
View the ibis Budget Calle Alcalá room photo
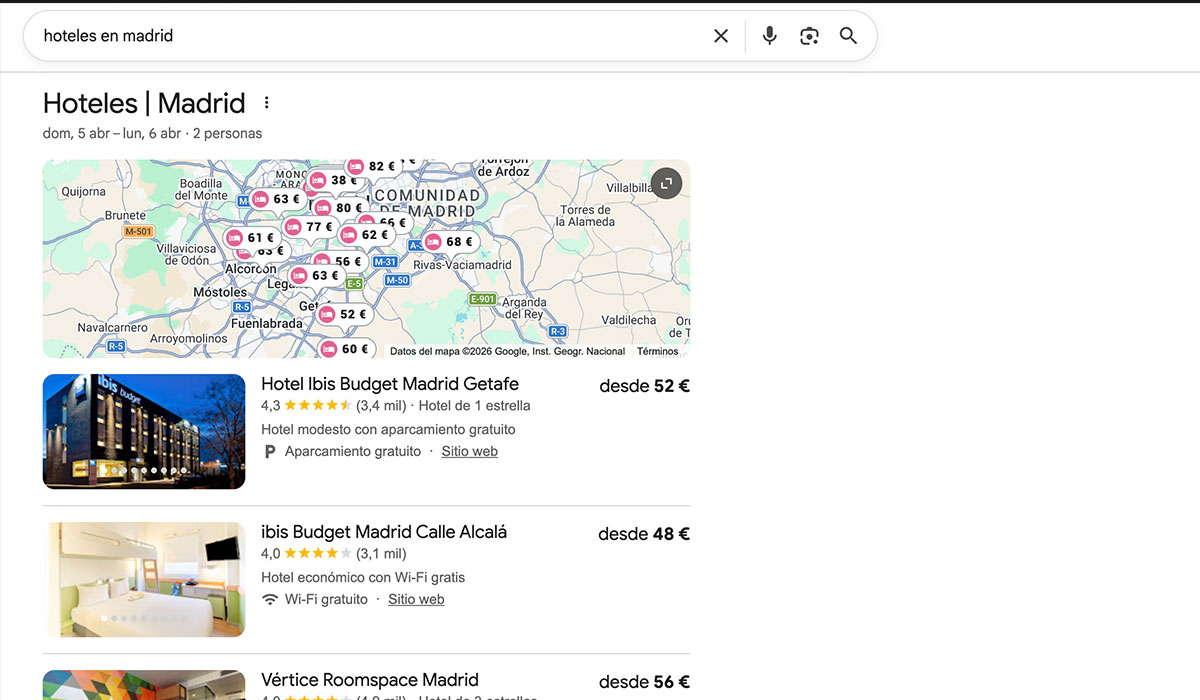coord(144,580)
